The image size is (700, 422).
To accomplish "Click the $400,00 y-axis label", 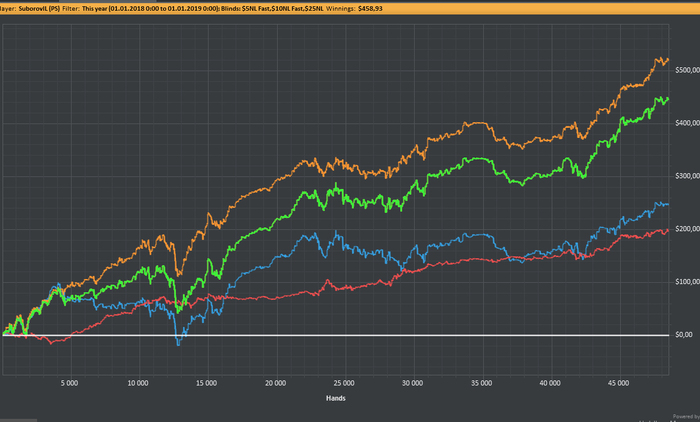I will [688, 123].
